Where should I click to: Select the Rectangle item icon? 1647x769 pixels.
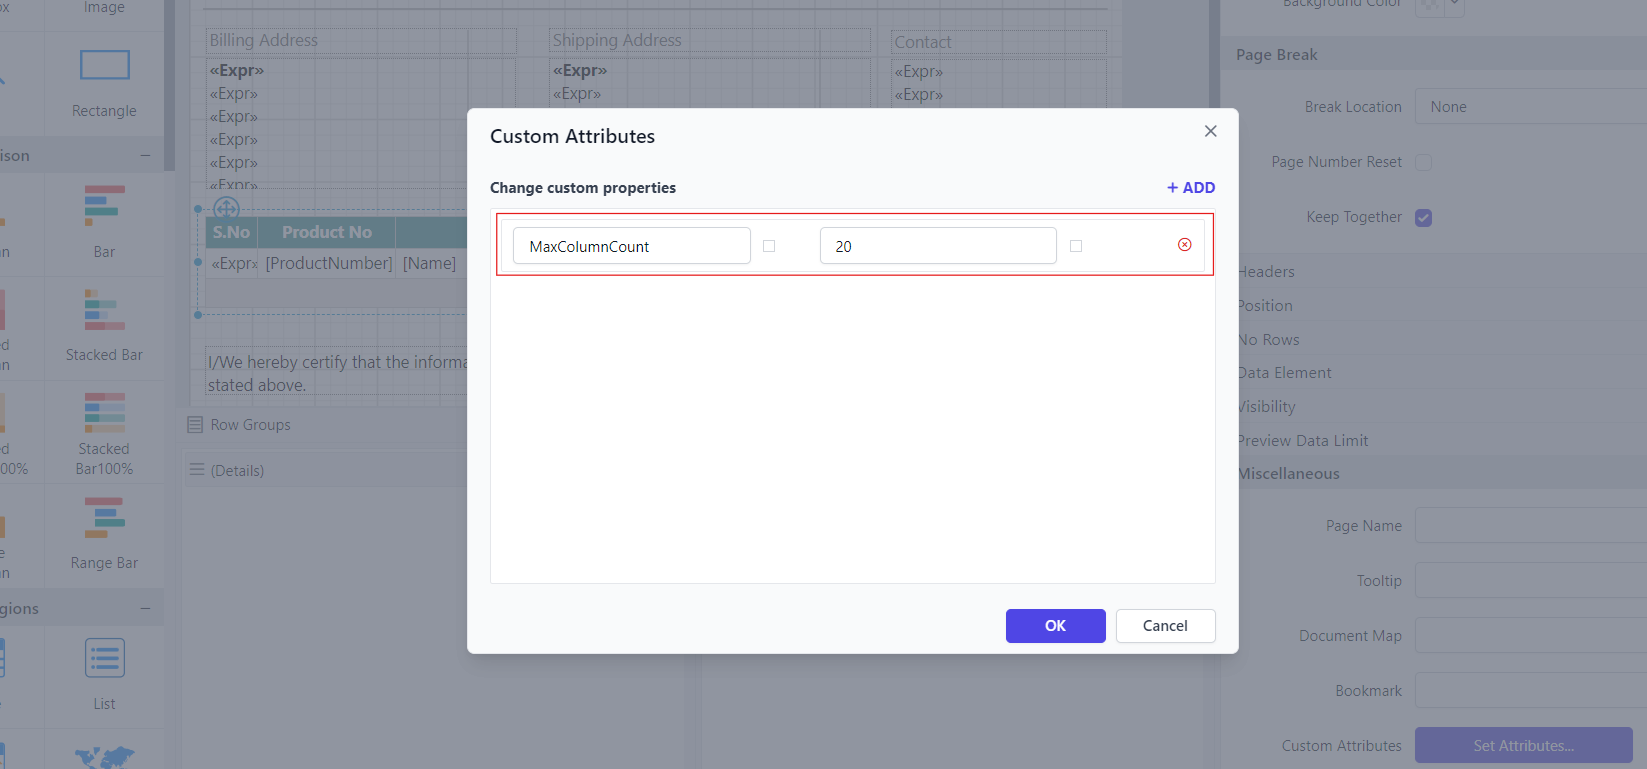[104, 65]
